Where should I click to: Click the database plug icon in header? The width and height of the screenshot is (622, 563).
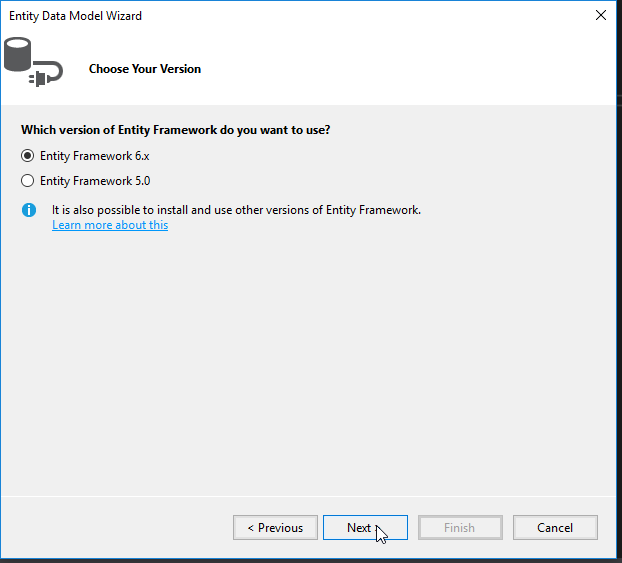pos(32,60)
